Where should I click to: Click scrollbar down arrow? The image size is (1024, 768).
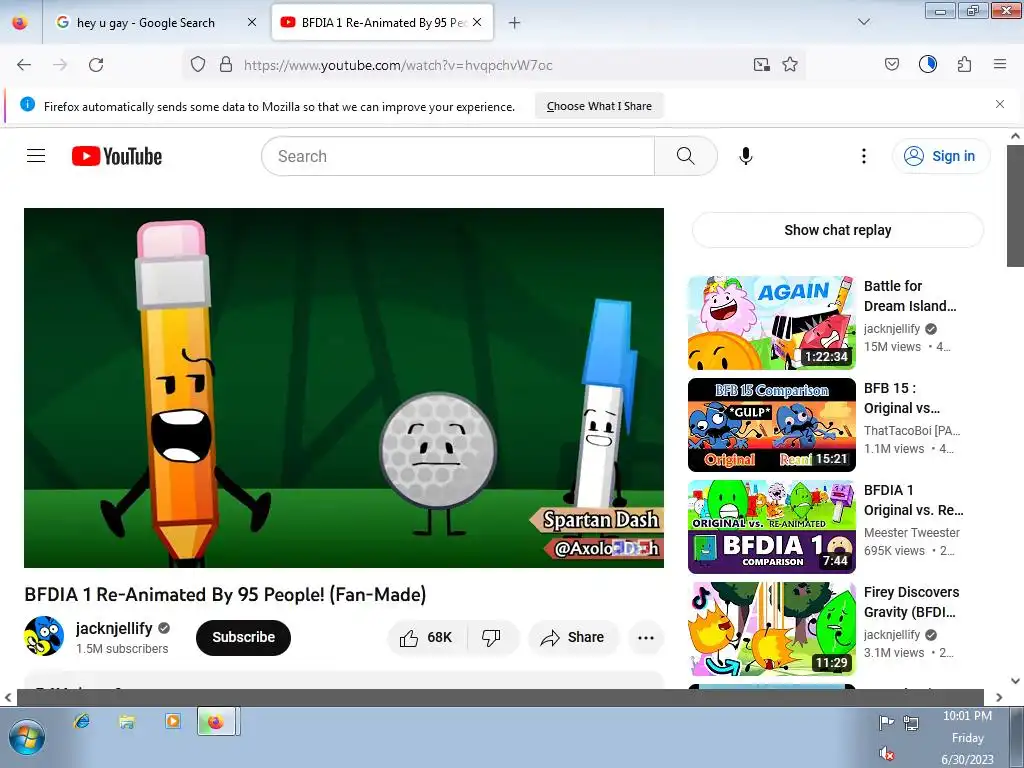click(x=1016, y=680)
